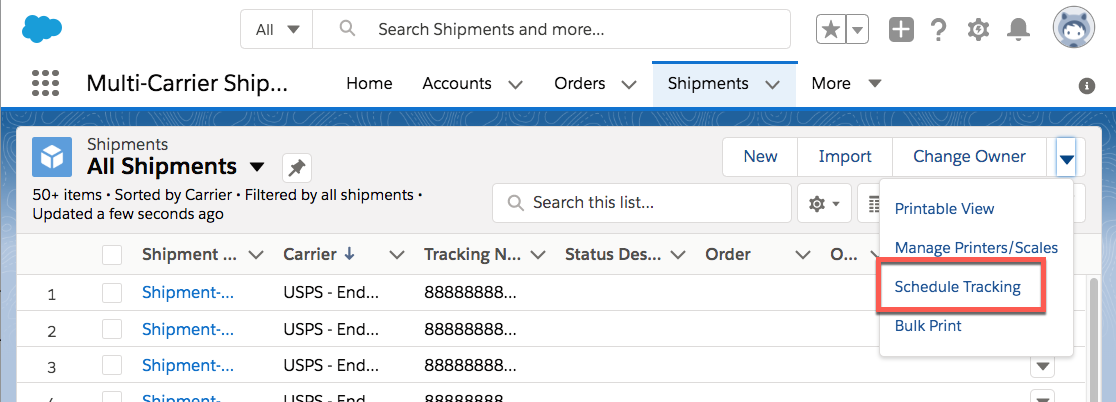The width and height of the screenshot is (1116, 402).
Task: Toggle the select-all rows checkbox
Action: 112,255
